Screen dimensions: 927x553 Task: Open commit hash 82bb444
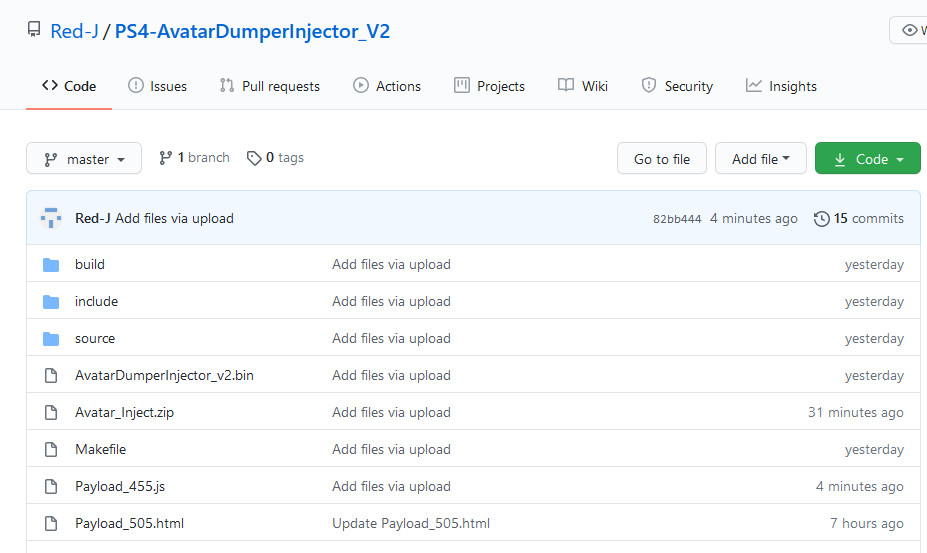(x=677, y=219)
